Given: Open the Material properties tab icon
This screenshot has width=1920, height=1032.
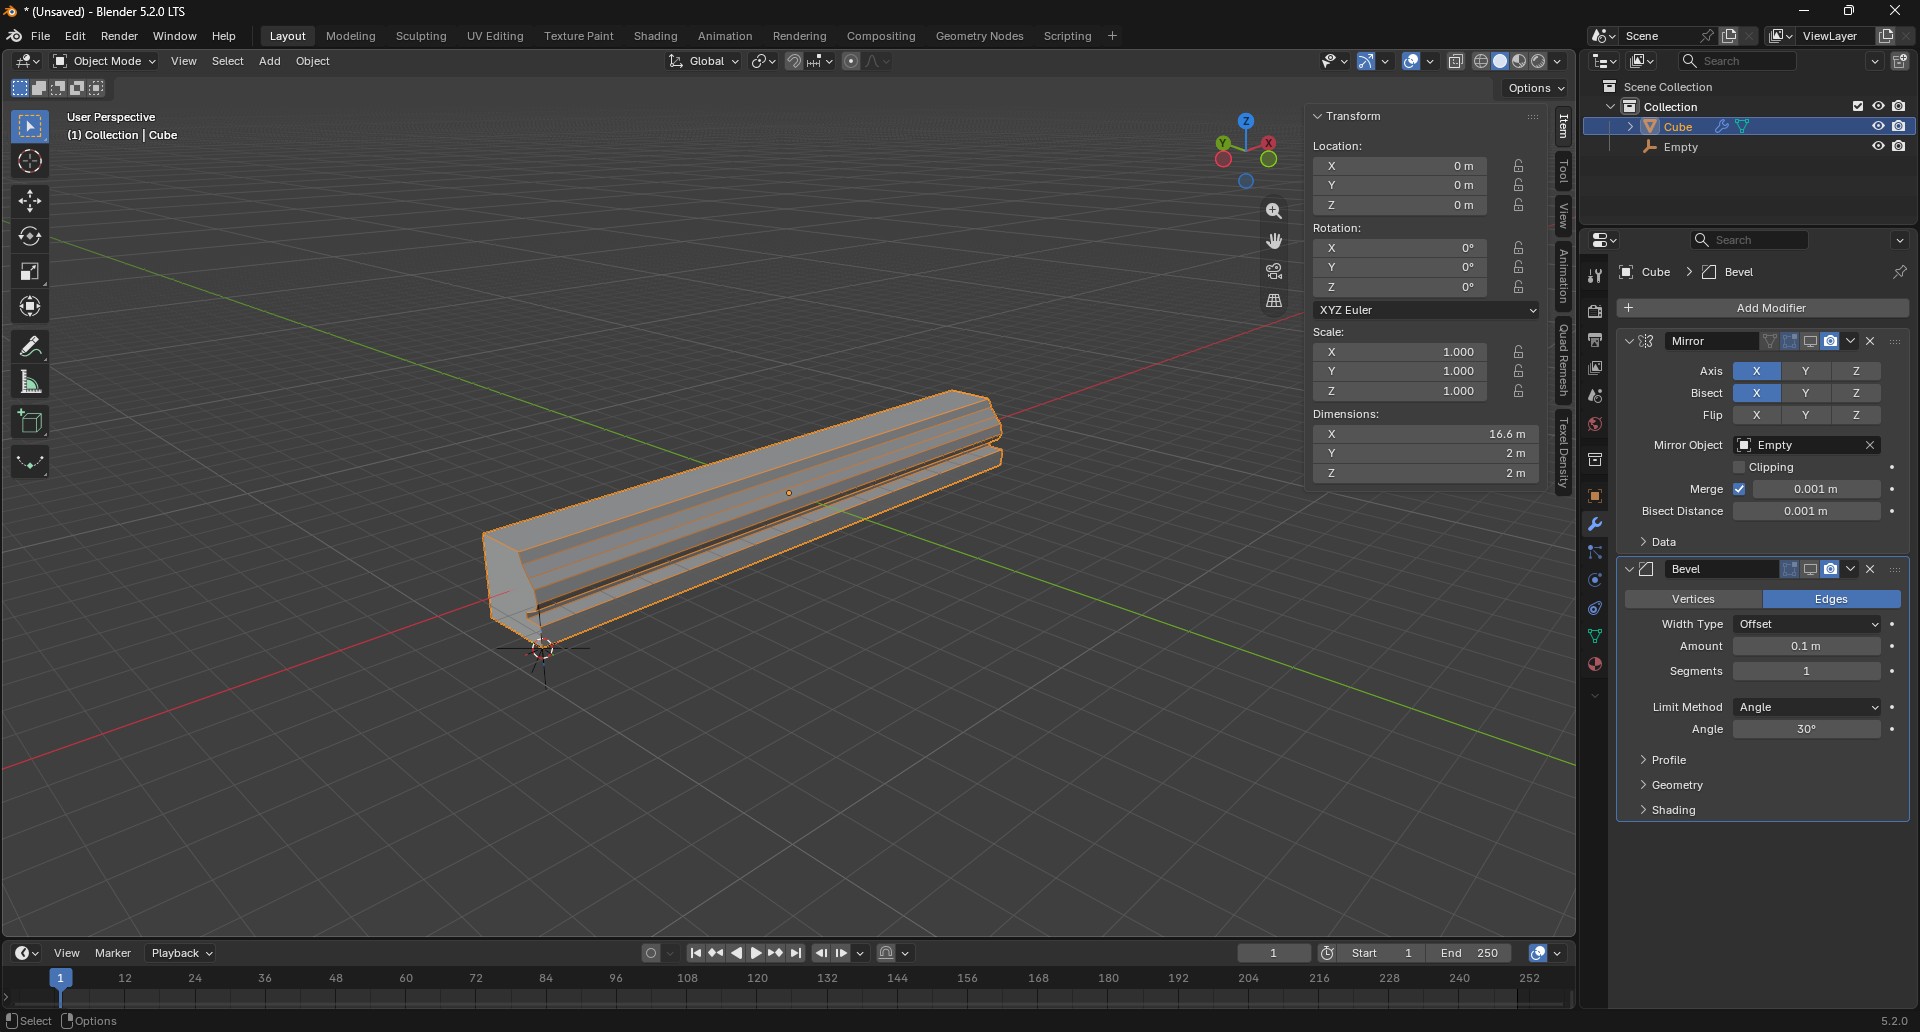Looking at the screenshot, I should (1595, 664).
